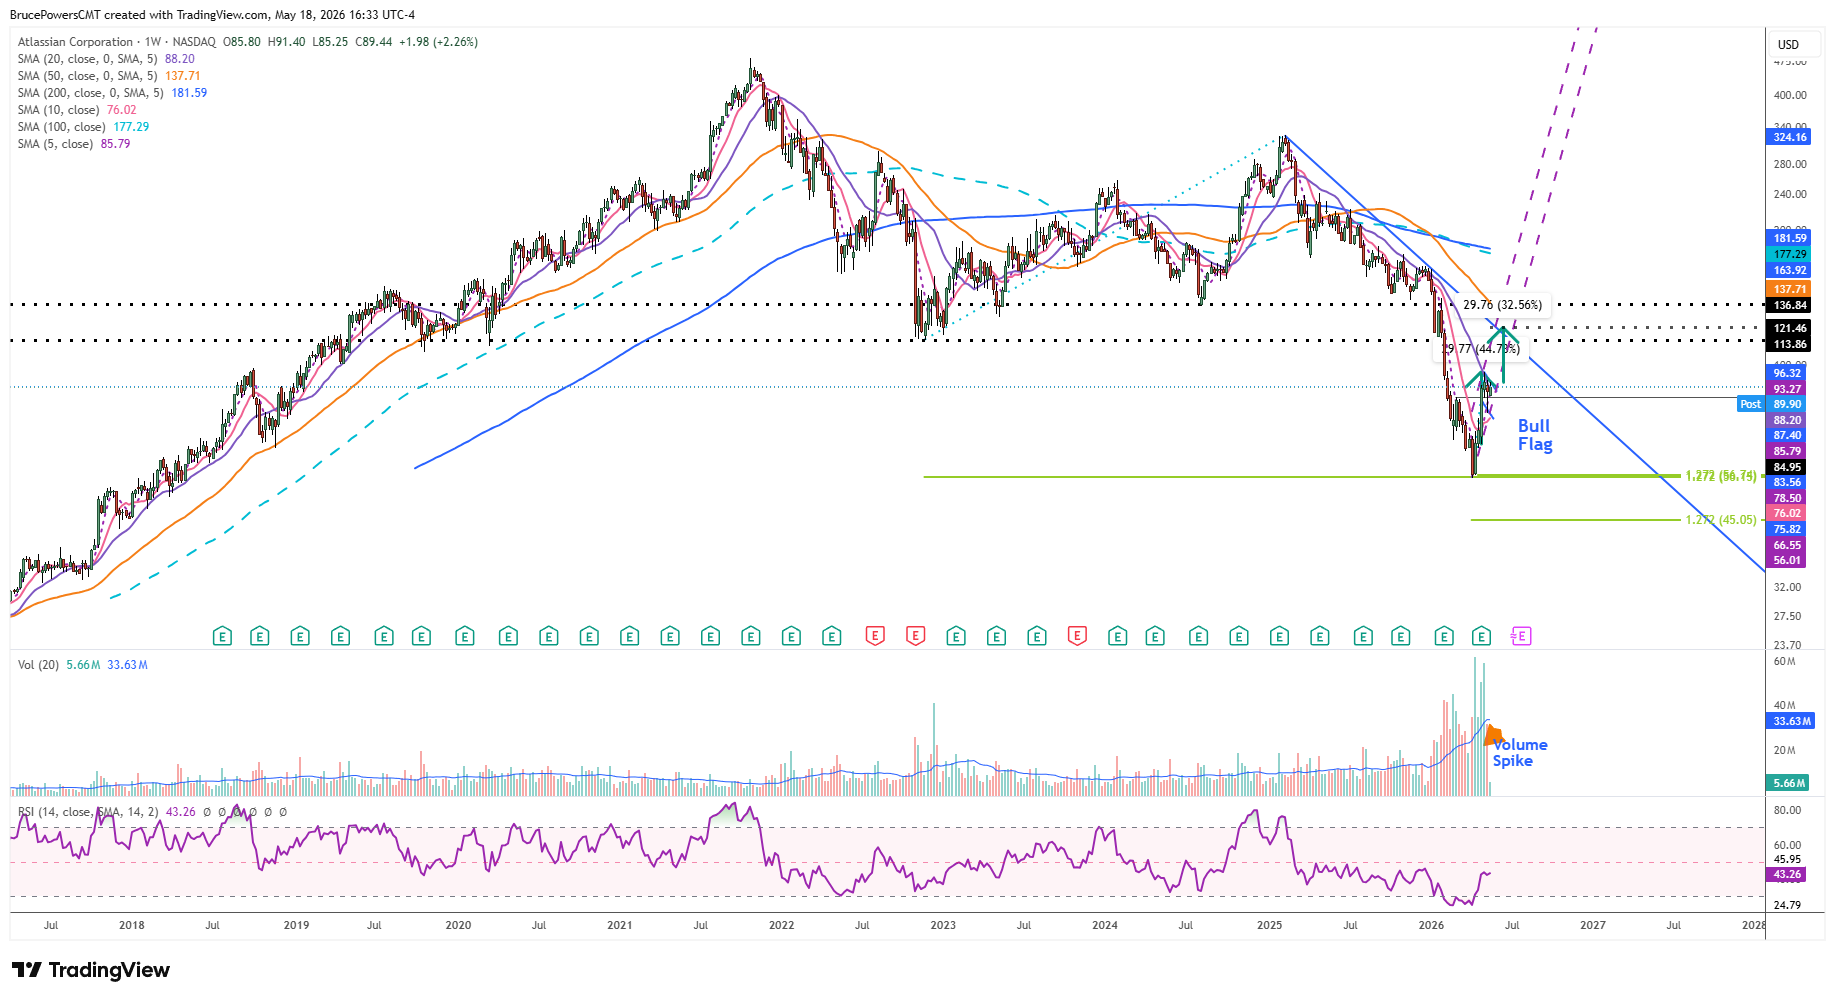This screenshot has width=1835, height=1000.
Task: Click the 5.66M volume axis label
Action: pos(1788,783)
